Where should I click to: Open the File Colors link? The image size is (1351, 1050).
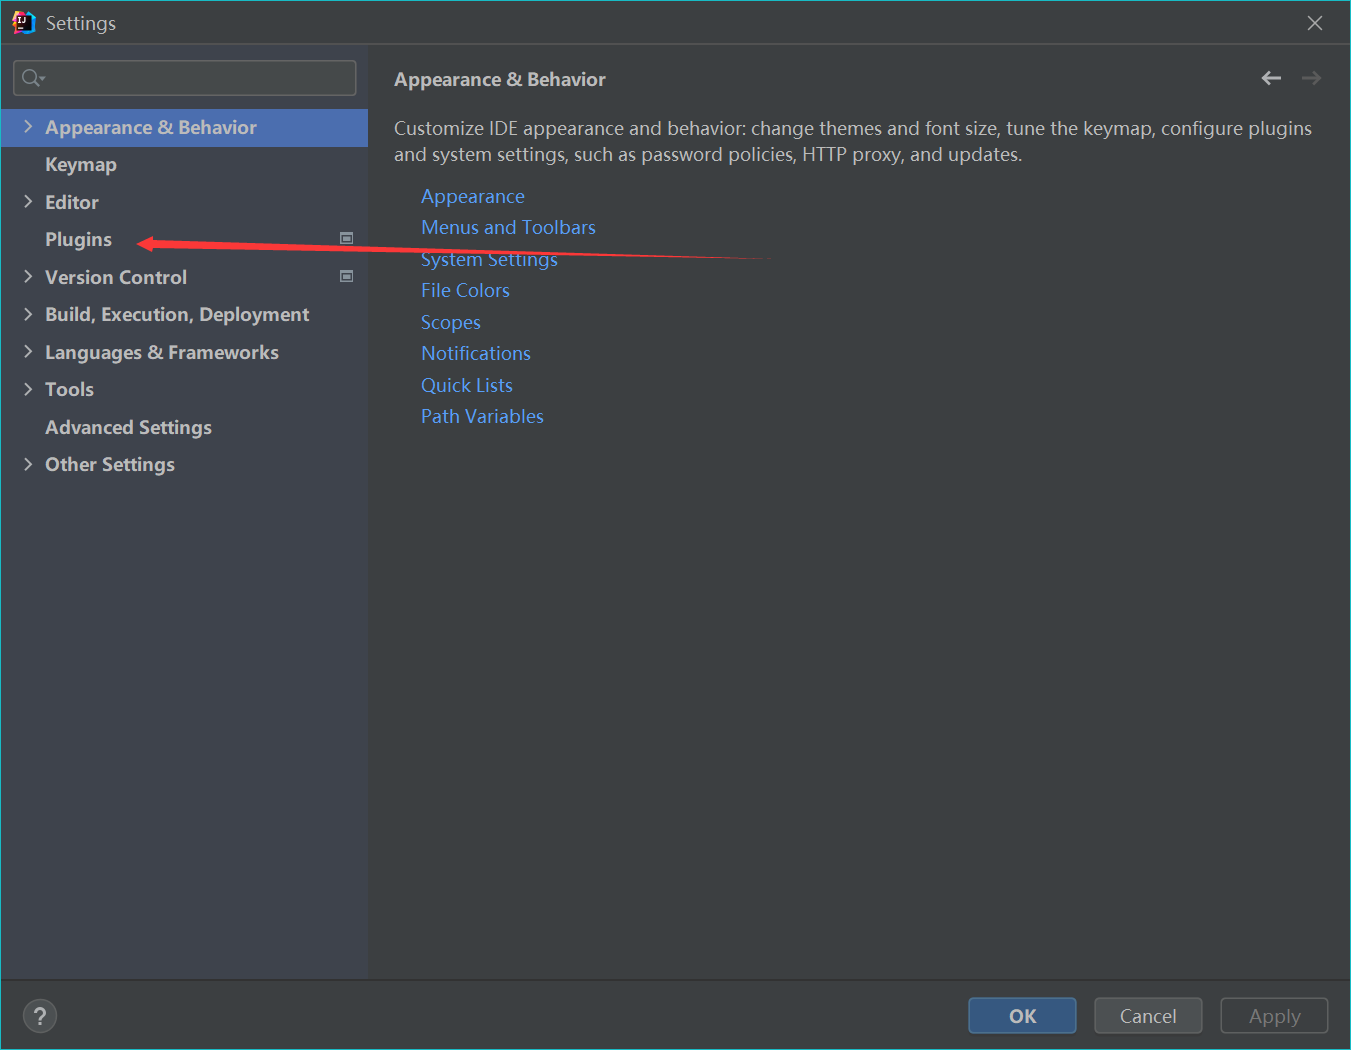click(x=465, y=290)
